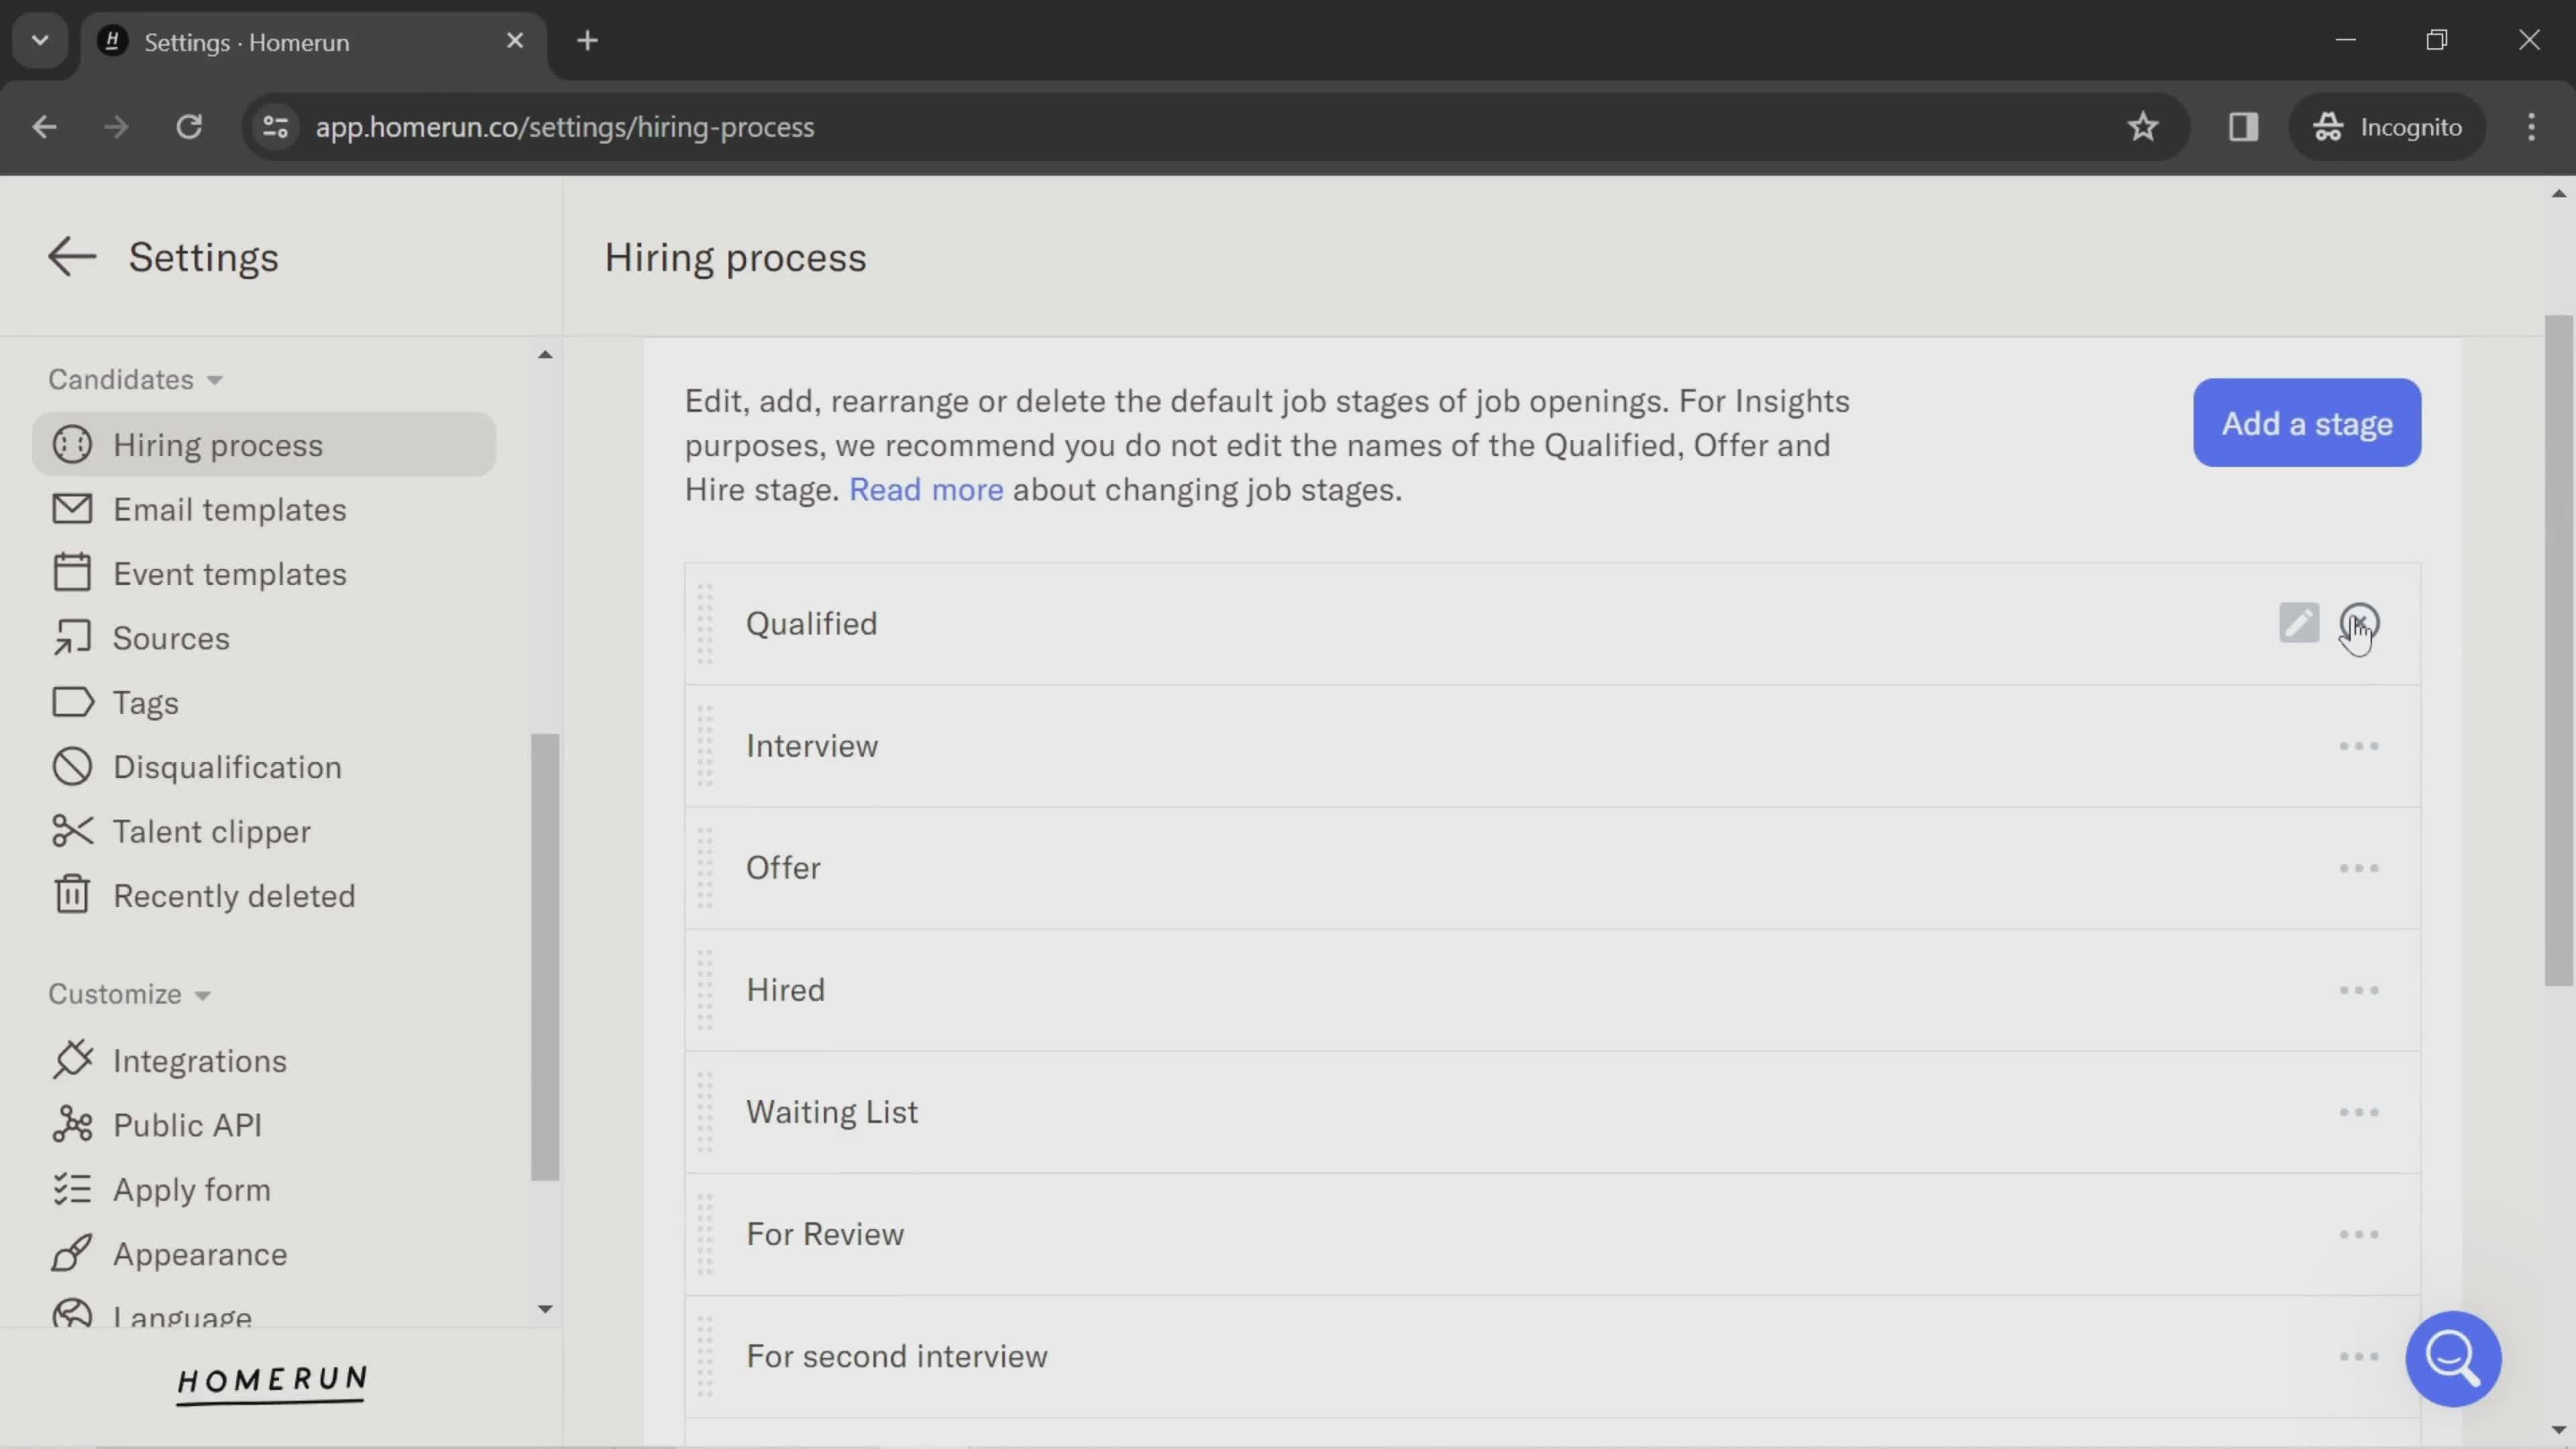This screenshot has height=1449, width=2576.
Task: Open options menu for Interview stage
Action: click(x=2359, y=745)
